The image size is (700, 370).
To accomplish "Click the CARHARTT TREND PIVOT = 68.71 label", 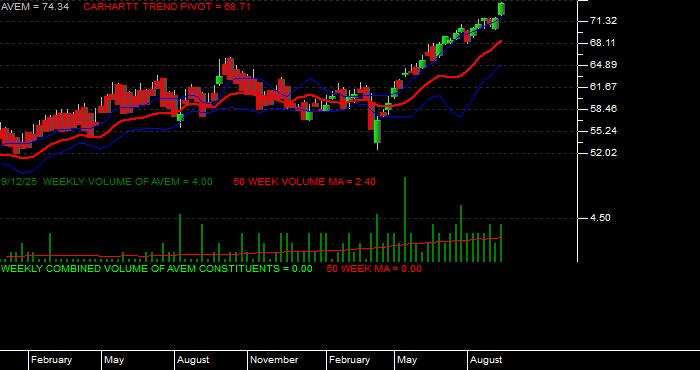I will [x=167, y=7].
